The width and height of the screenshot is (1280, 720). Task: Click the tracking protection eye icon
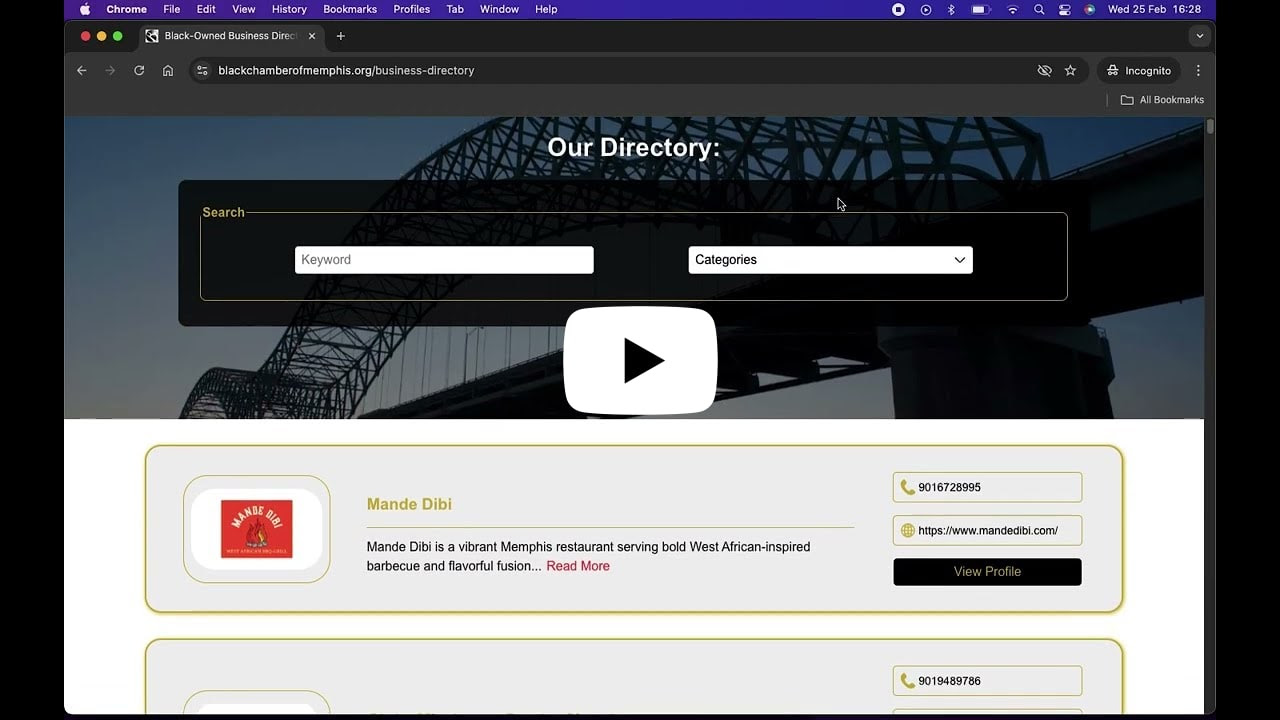coord(1044,70)
